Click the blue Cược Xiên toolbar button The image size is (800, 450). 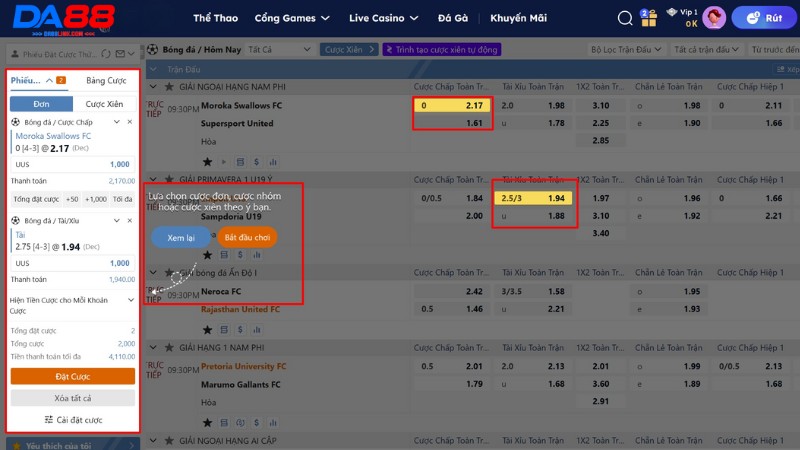tap(349, 49)
